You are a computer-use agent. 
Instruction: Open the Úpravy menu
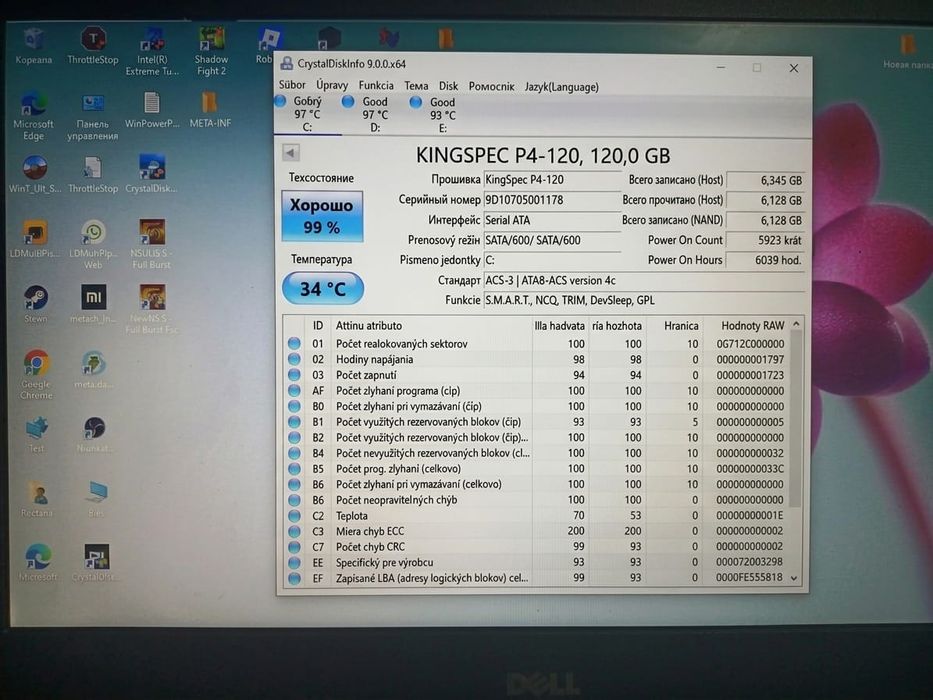click(332, 85)
